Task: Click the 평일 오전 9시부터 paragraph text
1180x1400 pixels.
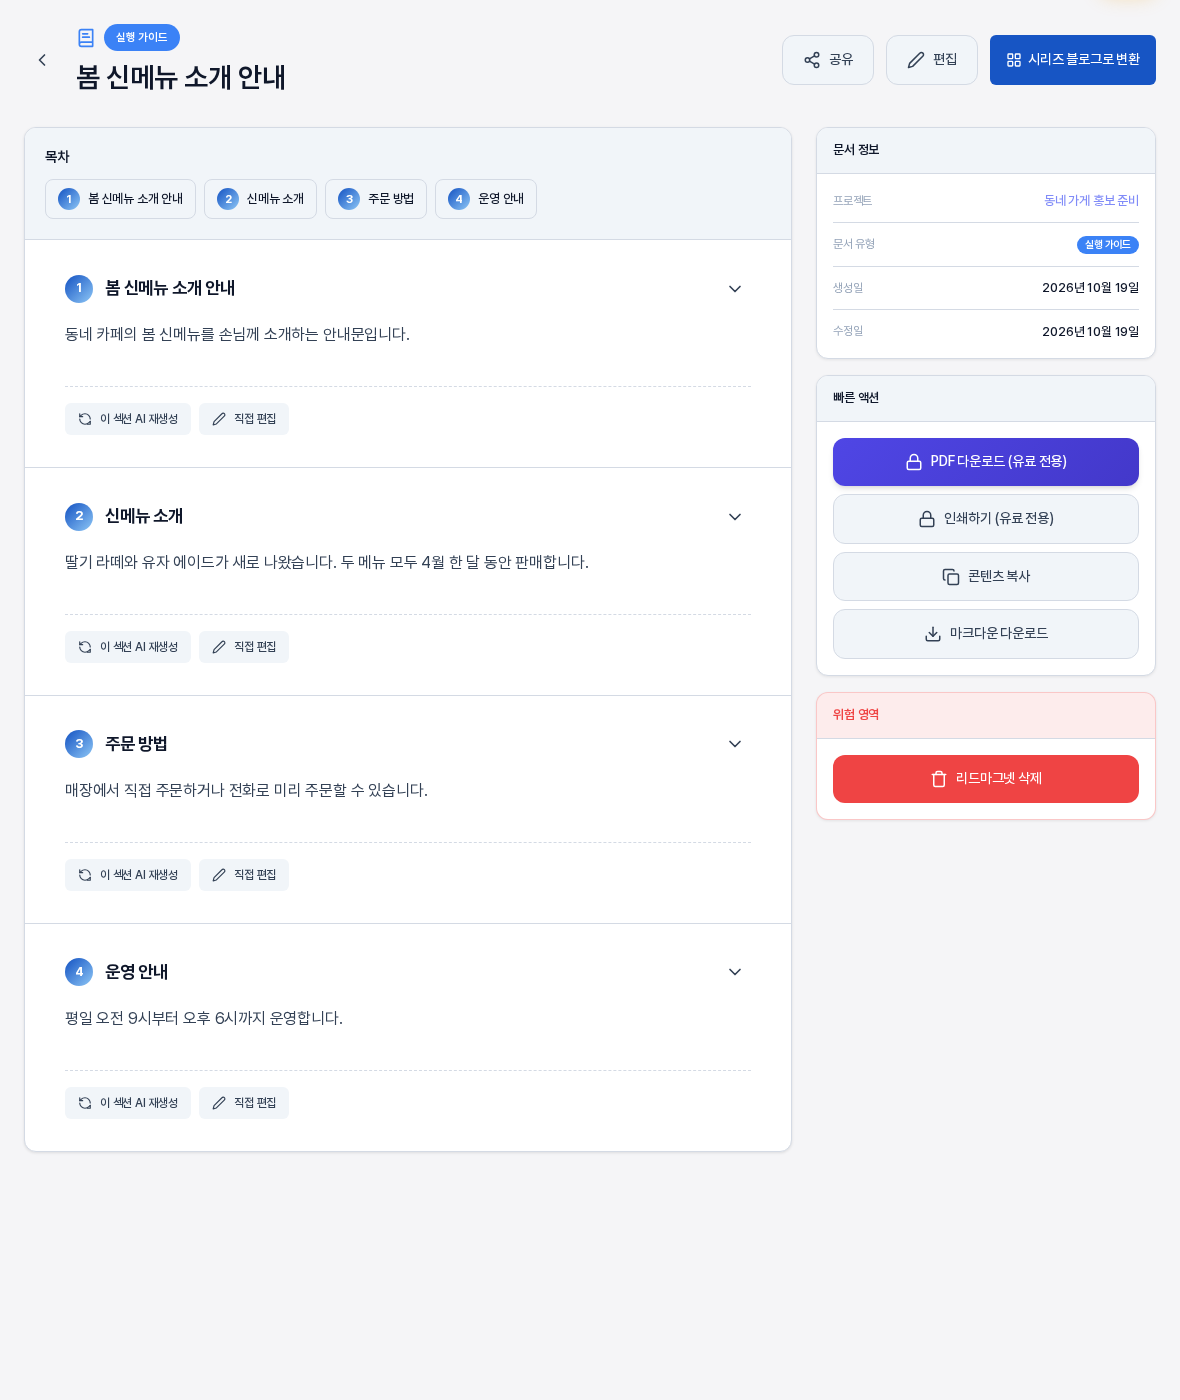Action: [x=204, y=1019]
